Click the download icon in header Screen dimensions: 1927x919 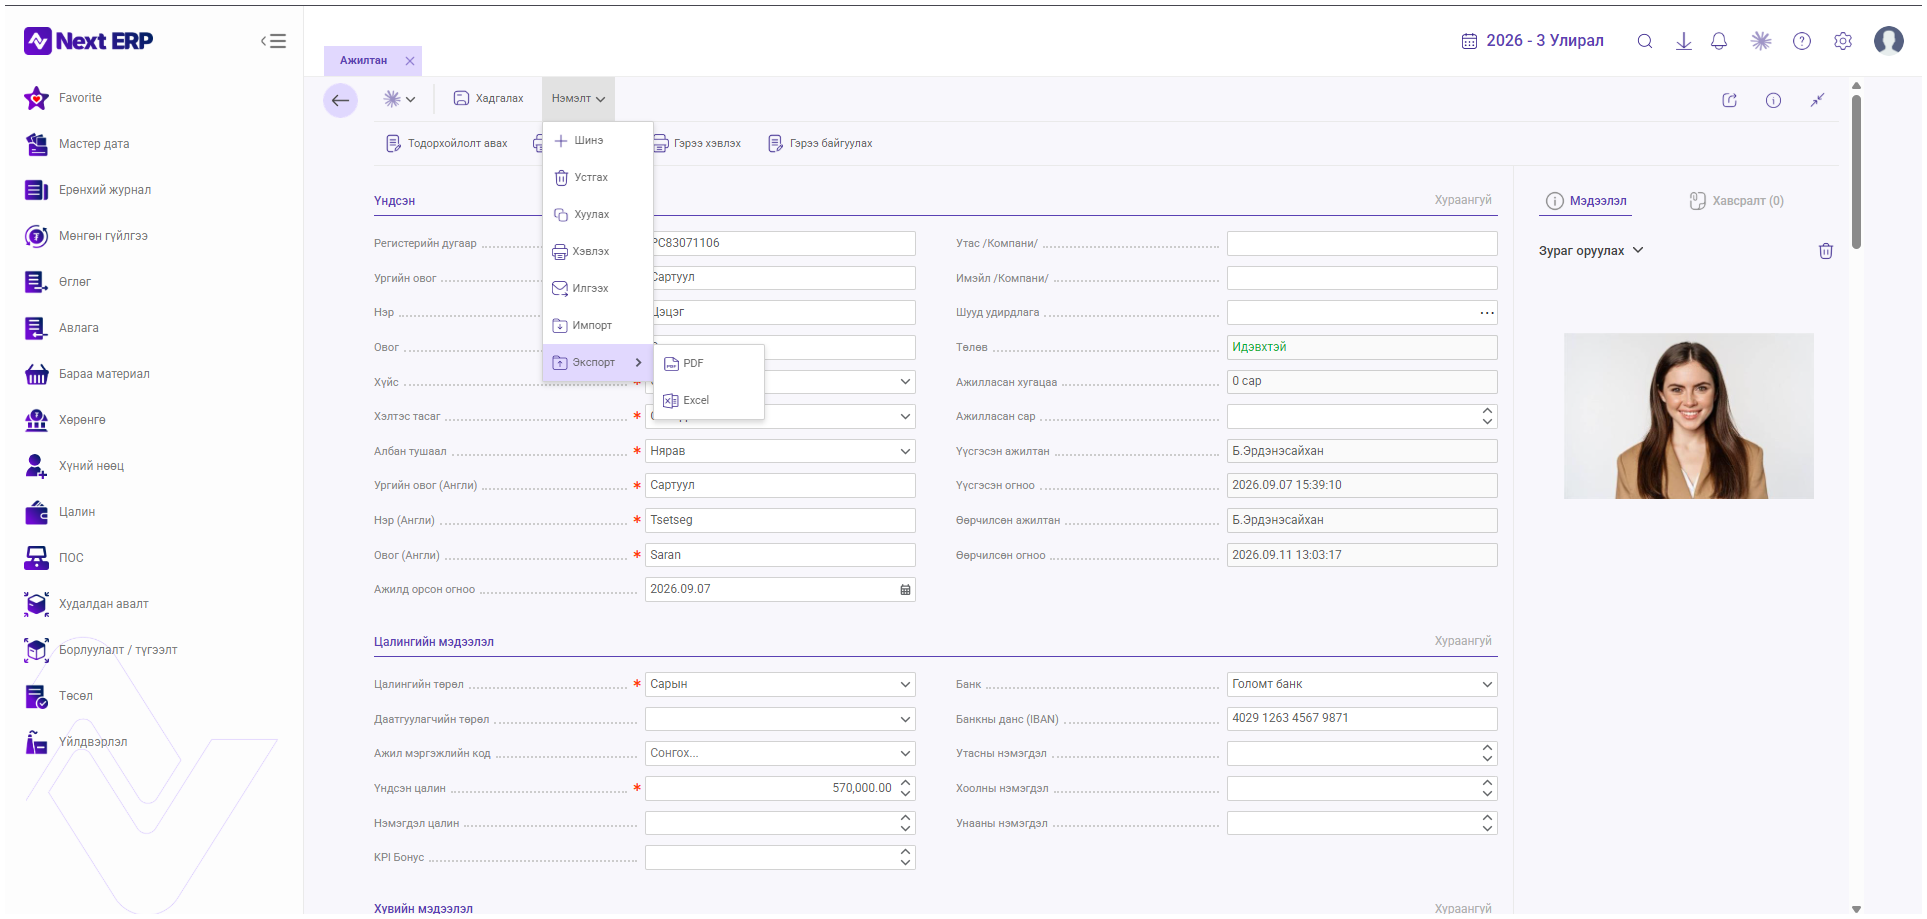click(x=1684, y=41)
